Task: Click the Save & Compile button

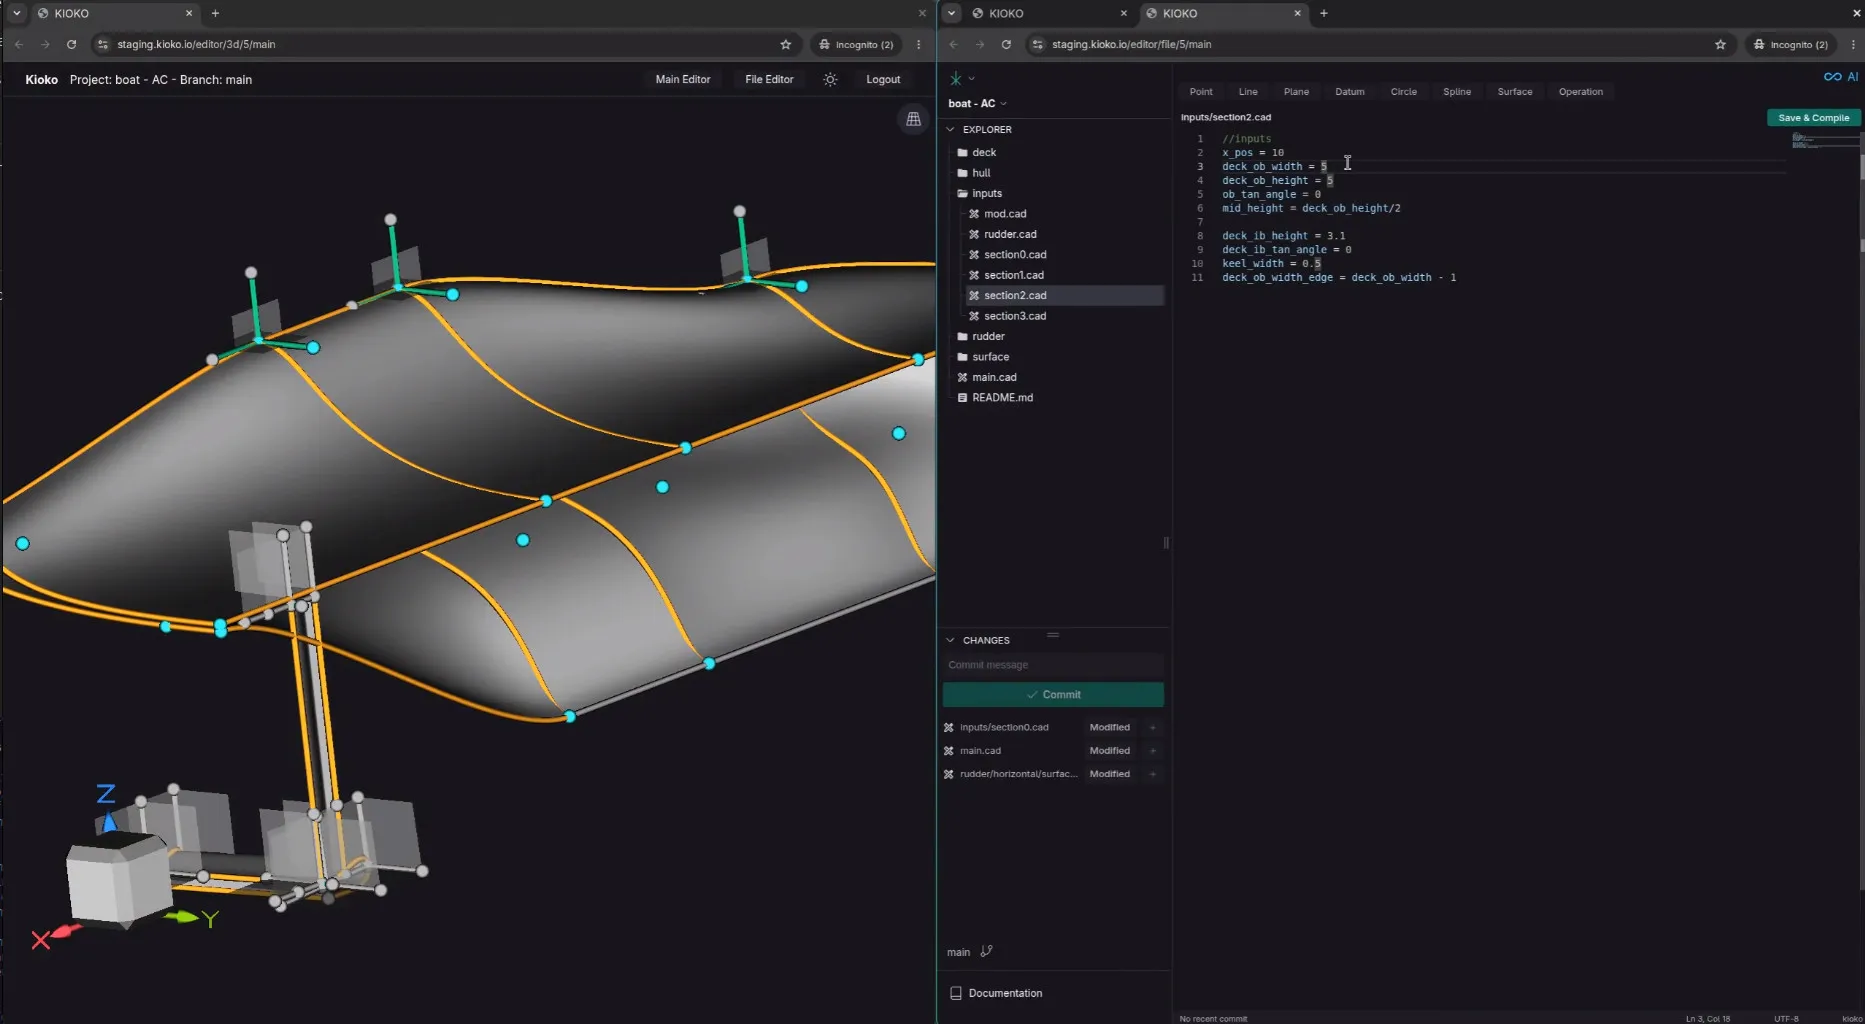Action: [1813, 117]
